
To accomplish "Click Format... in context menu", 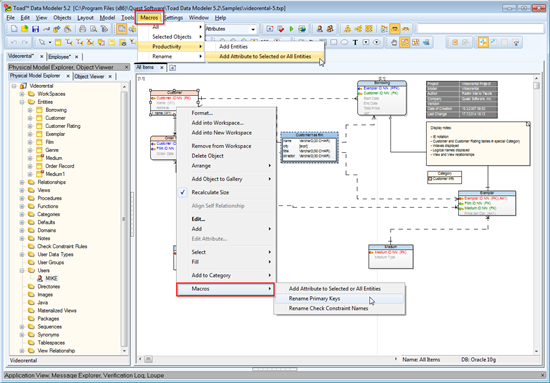I will pos(226,113).
